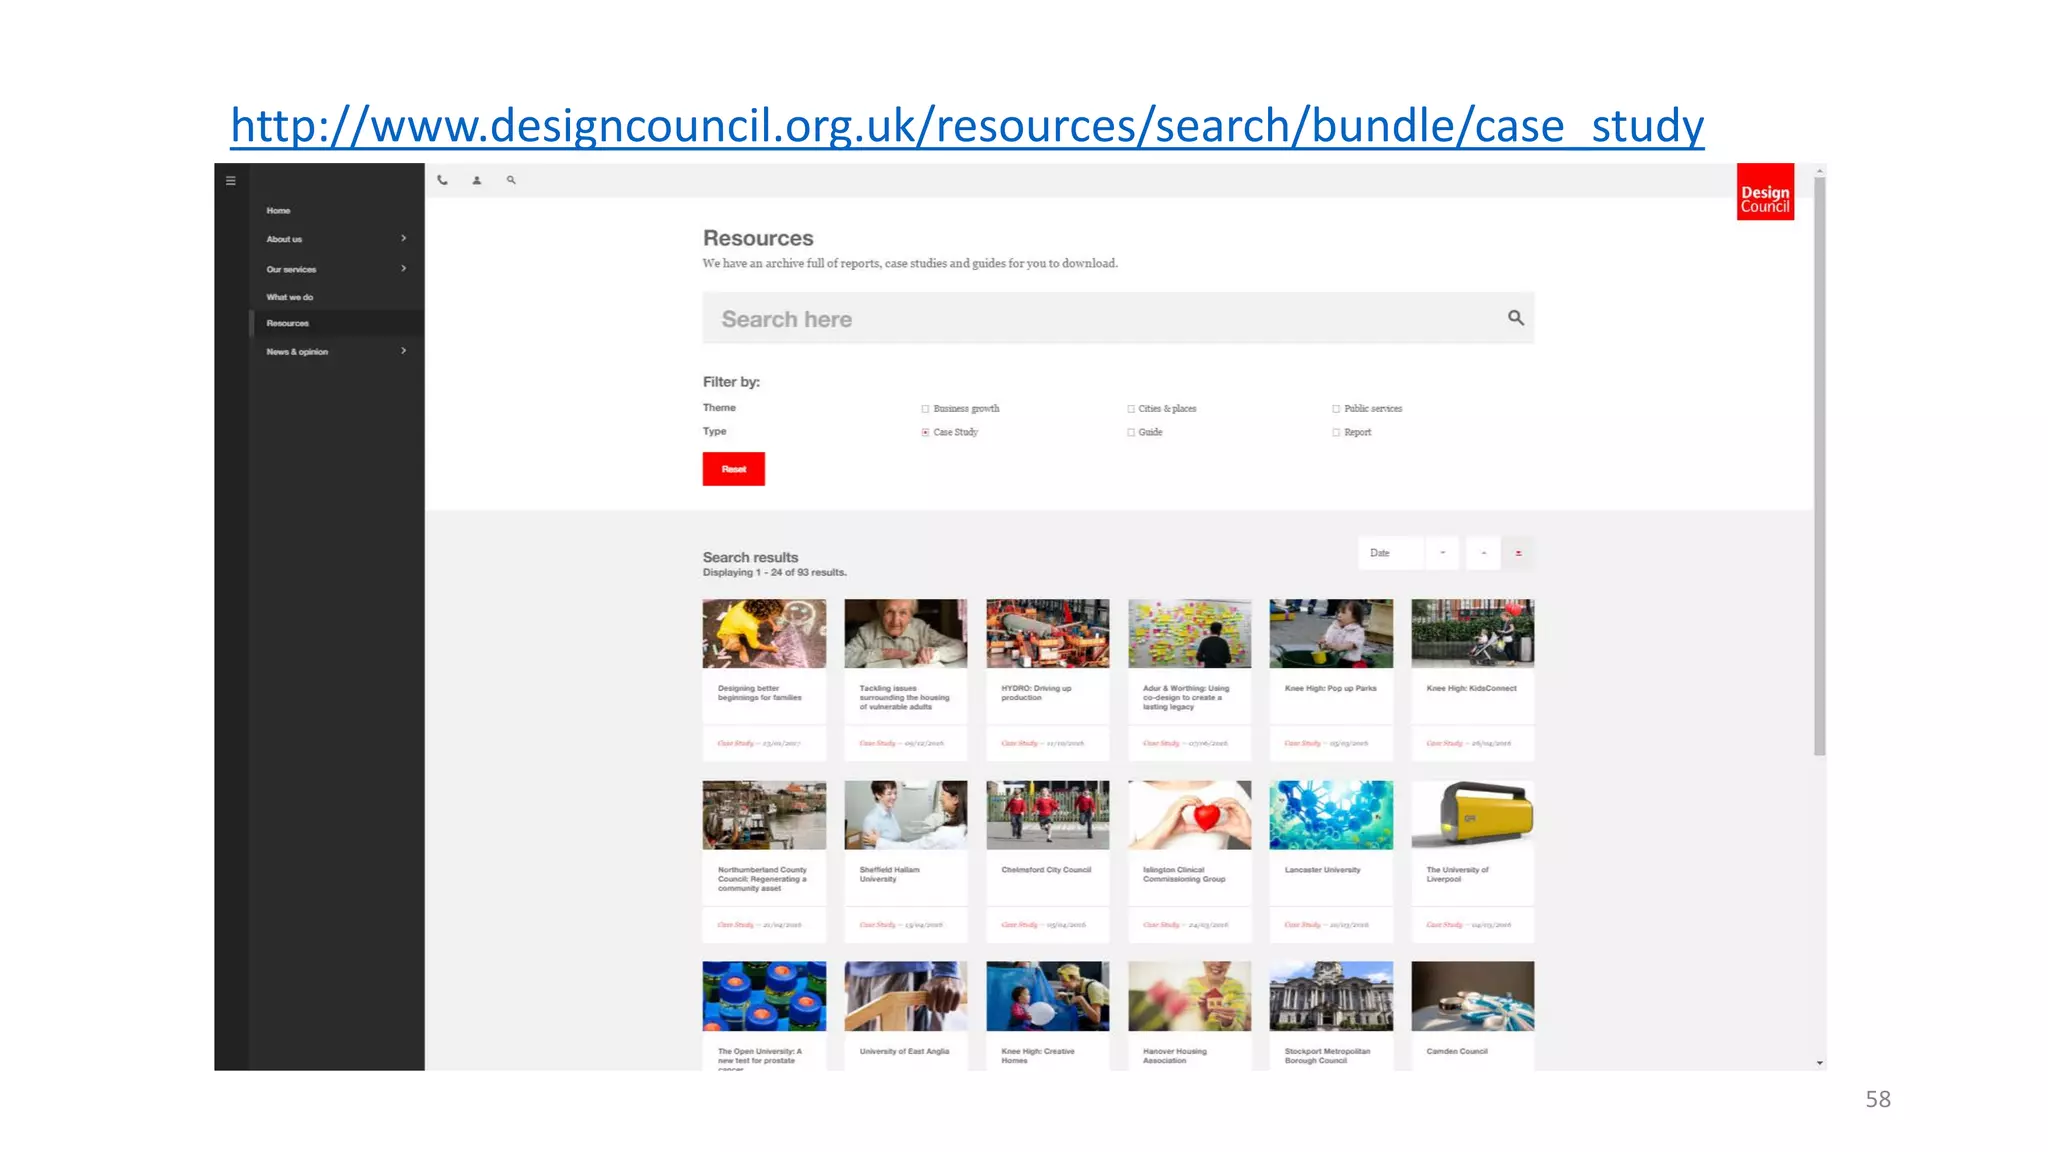Tick the Cities & places checkbox

click(x=1131, y=409)
